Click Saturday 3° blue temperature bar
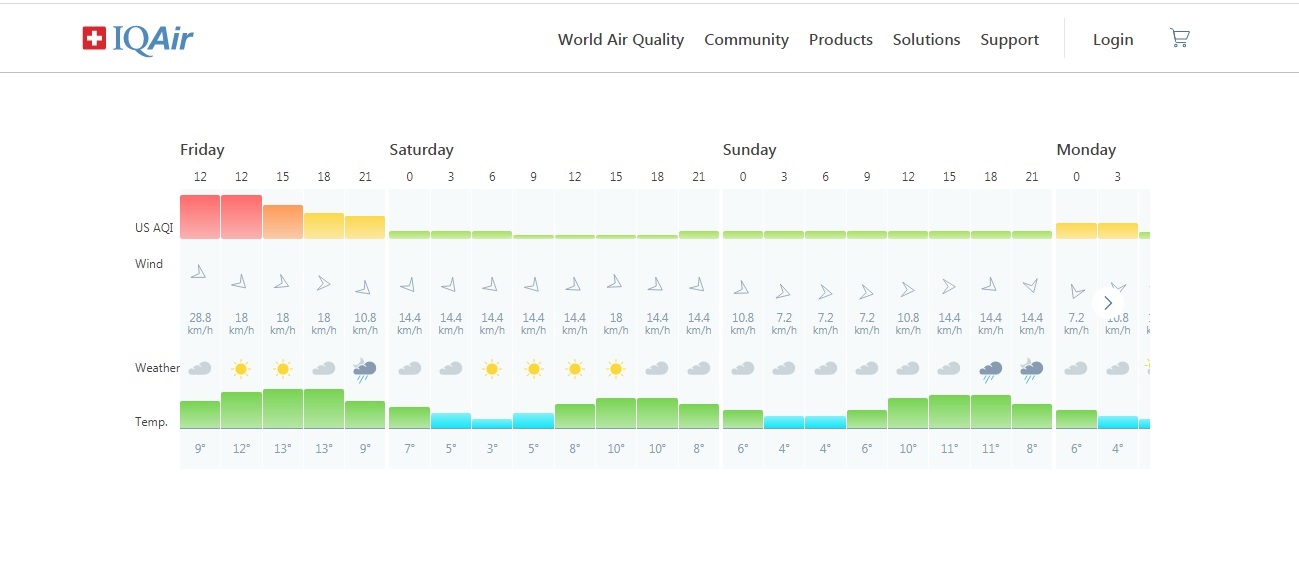 coord(492,424)
